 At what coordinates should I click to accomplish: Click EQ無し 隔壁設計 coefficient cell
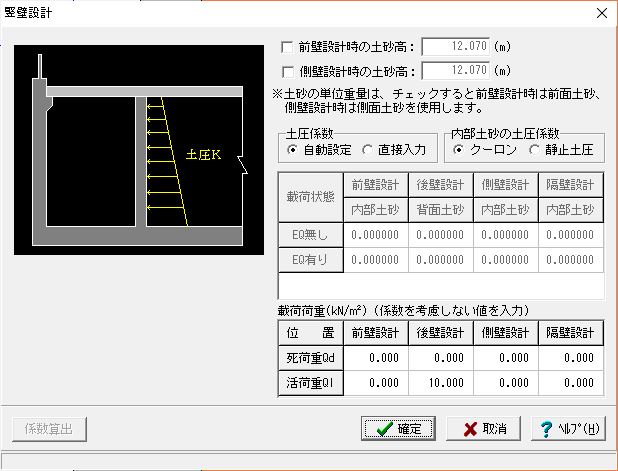click(x=571, y=235)
